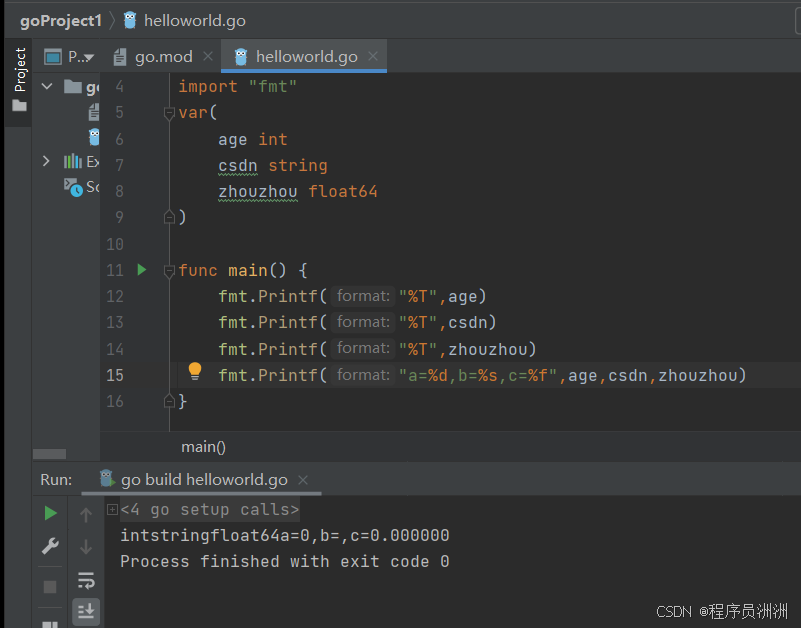This screenshot has height=628, width=801.
Task: Click the "%T" format string on line 14
Action: click(x=418, y=350)
